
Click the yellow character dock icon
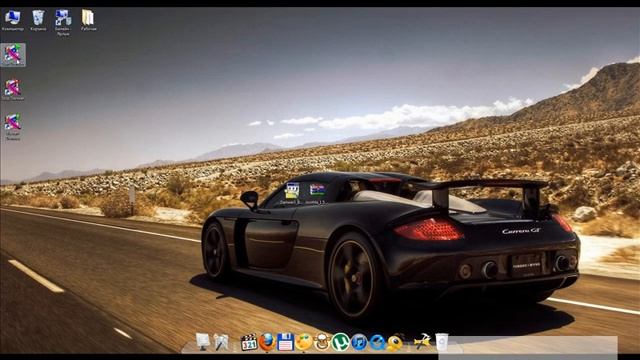(x=395, y=342)
